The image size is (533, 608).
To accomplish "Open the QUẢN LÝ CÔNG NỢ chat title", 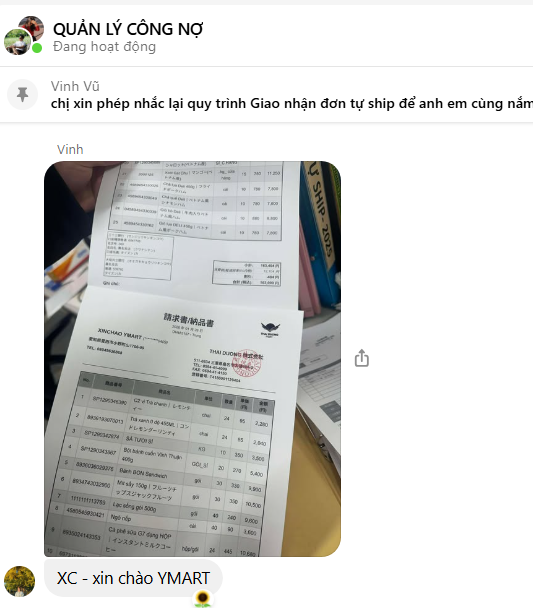I will [x=128, y=29].
